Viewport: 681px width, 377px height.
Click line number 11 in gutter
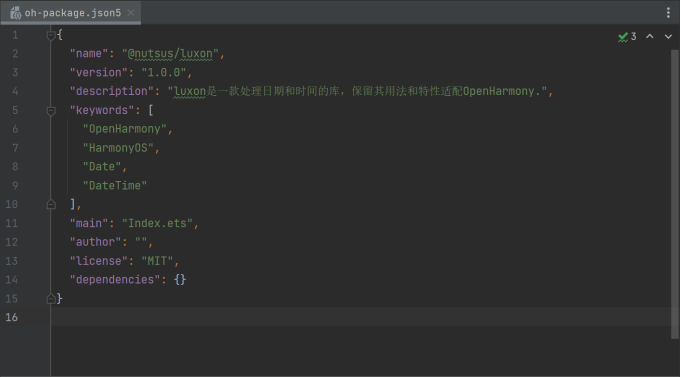pos(11,223)
